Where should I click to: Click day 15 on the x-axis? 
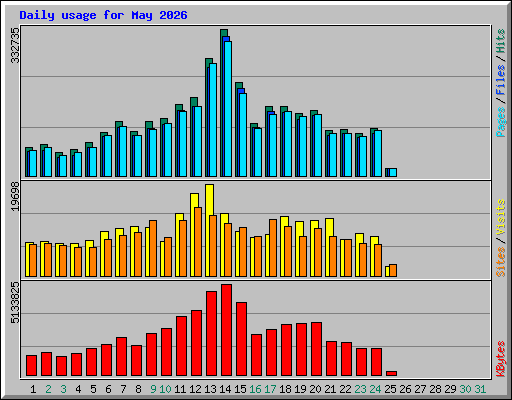coord(240,389)
